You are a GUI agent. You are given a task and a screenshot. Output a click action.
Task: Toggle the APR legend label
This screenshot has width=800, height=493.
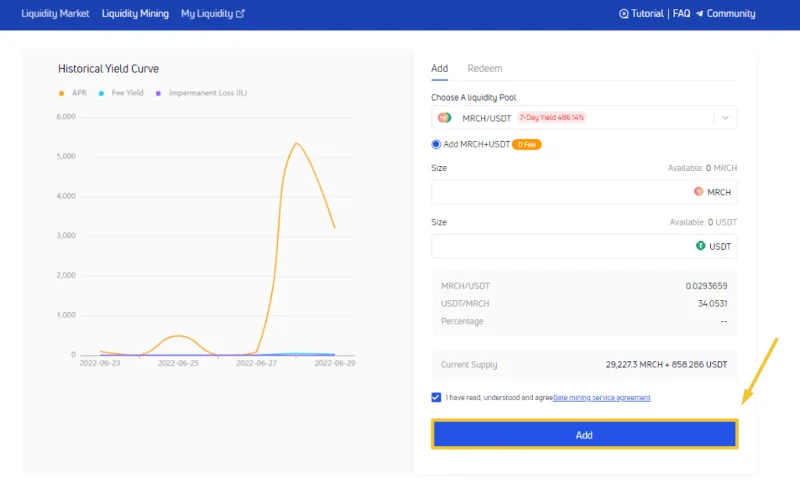point(79,93)
